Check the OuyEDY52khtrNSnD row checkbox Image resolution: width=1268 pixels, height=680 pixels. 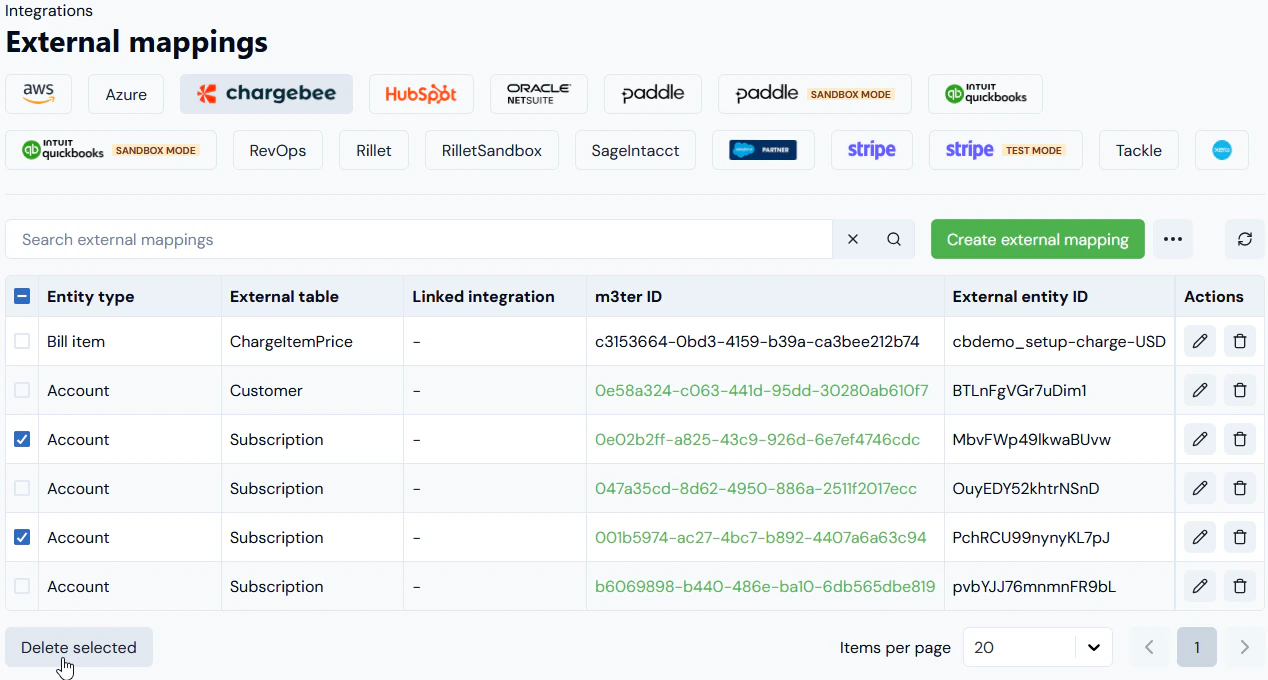22,488
